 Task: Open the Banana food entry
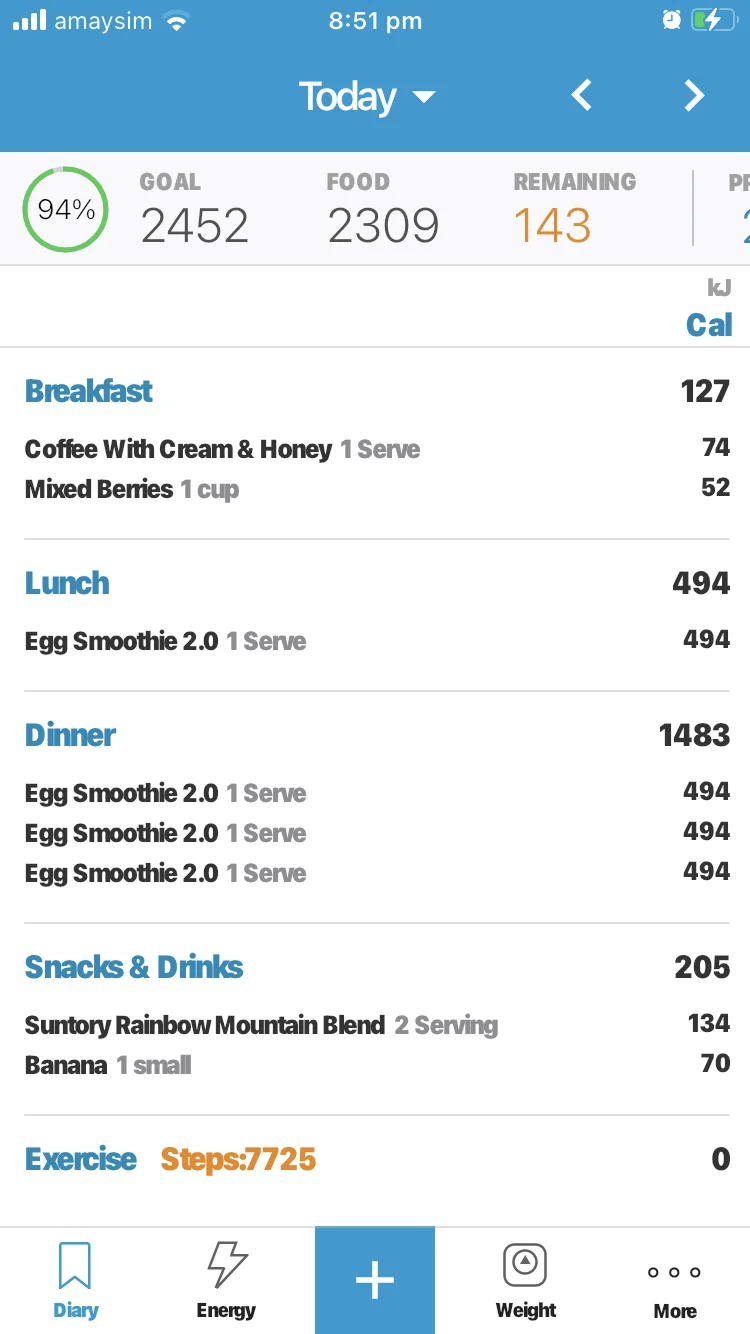point(66,1065)
